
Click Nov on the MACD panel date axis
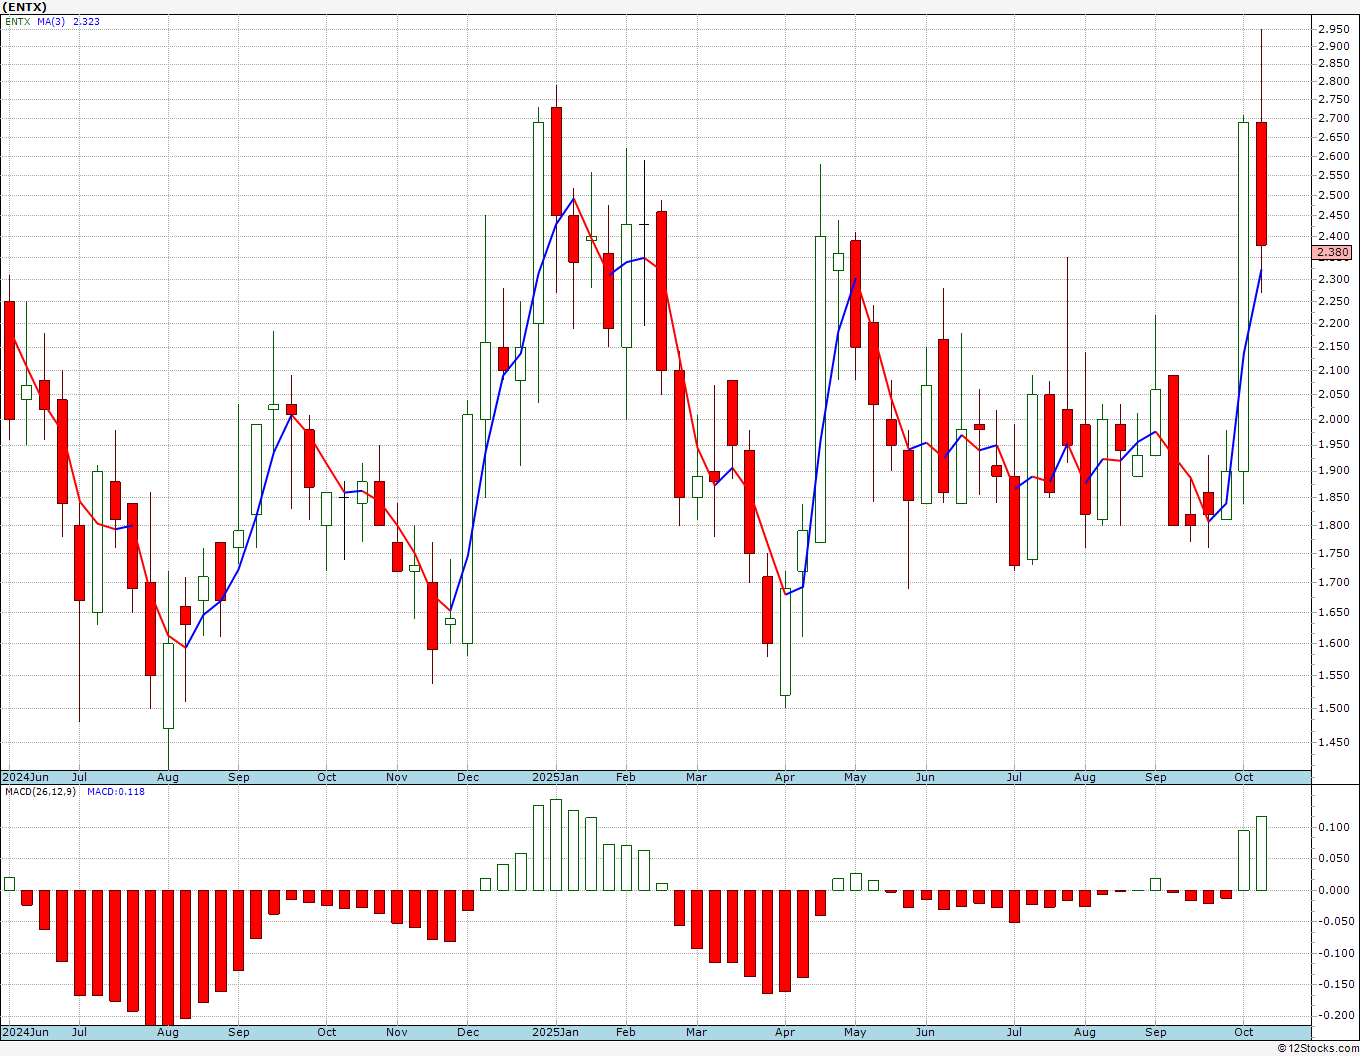[x=397, y=1032]
